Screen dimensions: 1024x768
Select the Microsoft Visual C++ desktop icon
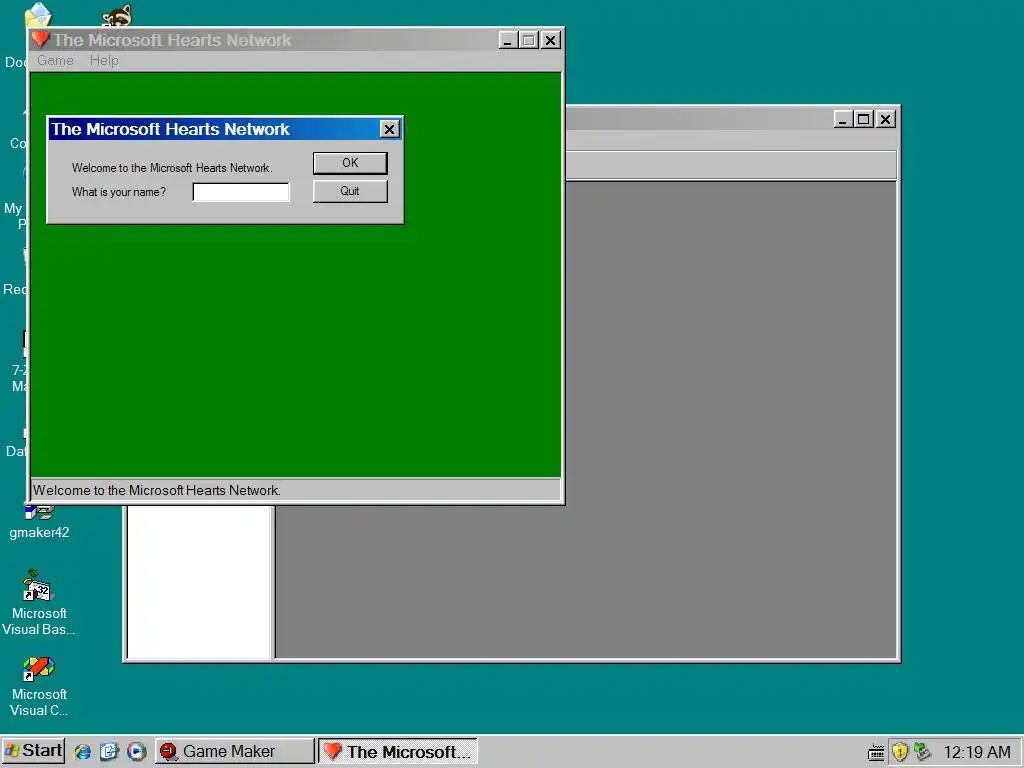point(39,686)
